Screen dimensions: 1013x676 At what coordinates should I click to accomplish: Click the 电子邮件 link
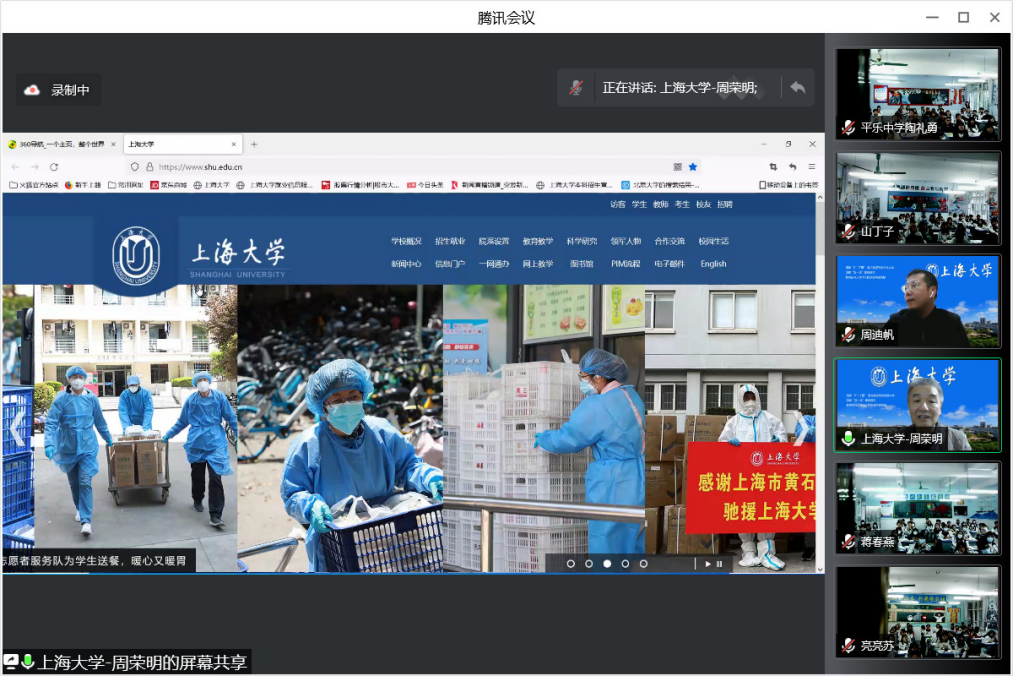click(x=670, y=264)
